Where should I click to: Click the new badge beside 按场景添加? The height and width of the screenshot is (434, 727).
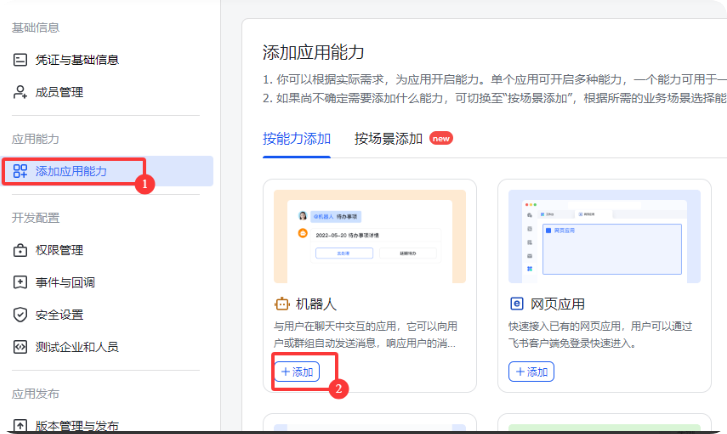point(441,139)
